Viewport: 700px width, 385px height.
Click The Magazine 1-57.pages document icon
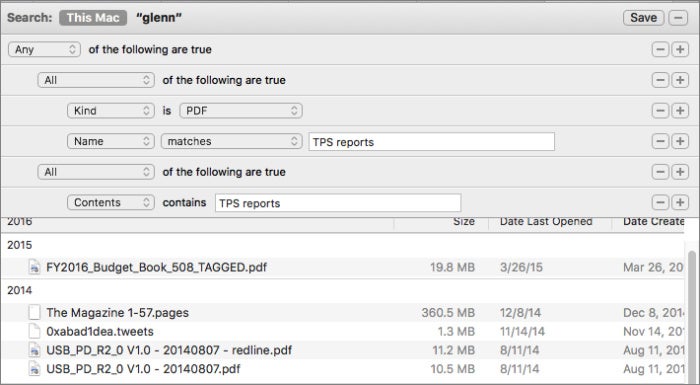point(34,312)
